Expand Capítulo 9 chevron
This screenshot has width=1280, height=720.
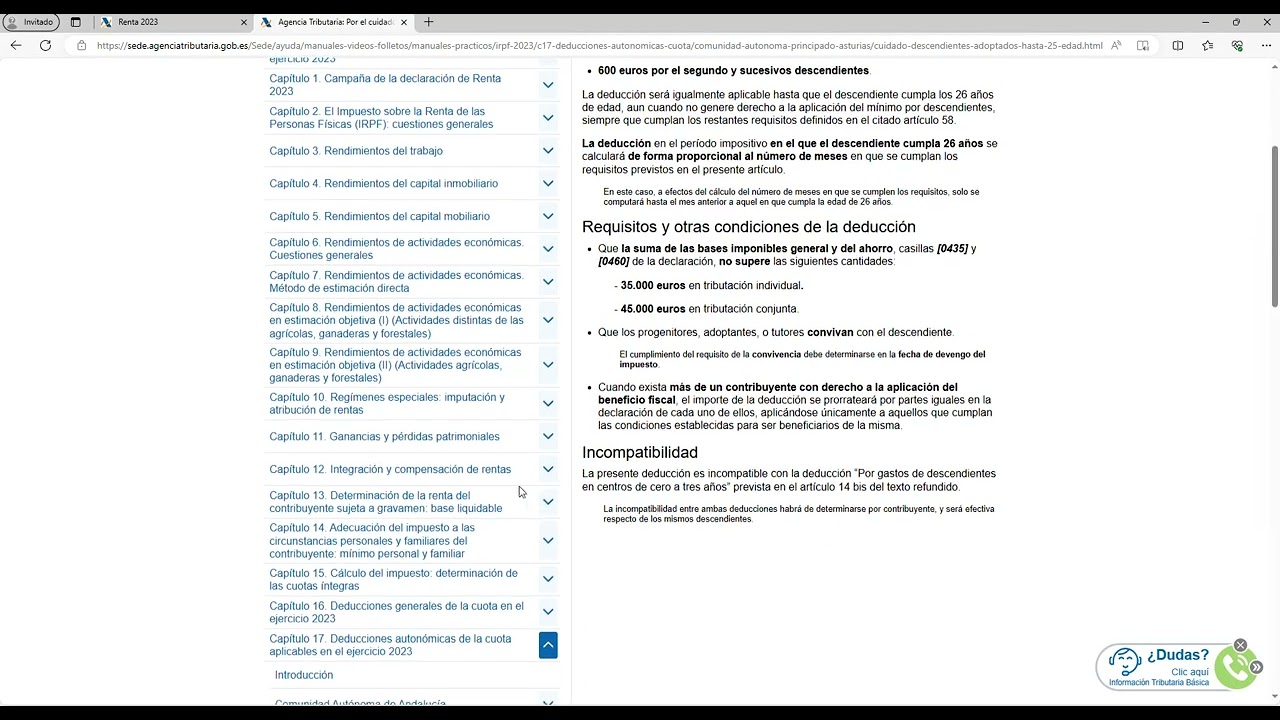point(548,365)
